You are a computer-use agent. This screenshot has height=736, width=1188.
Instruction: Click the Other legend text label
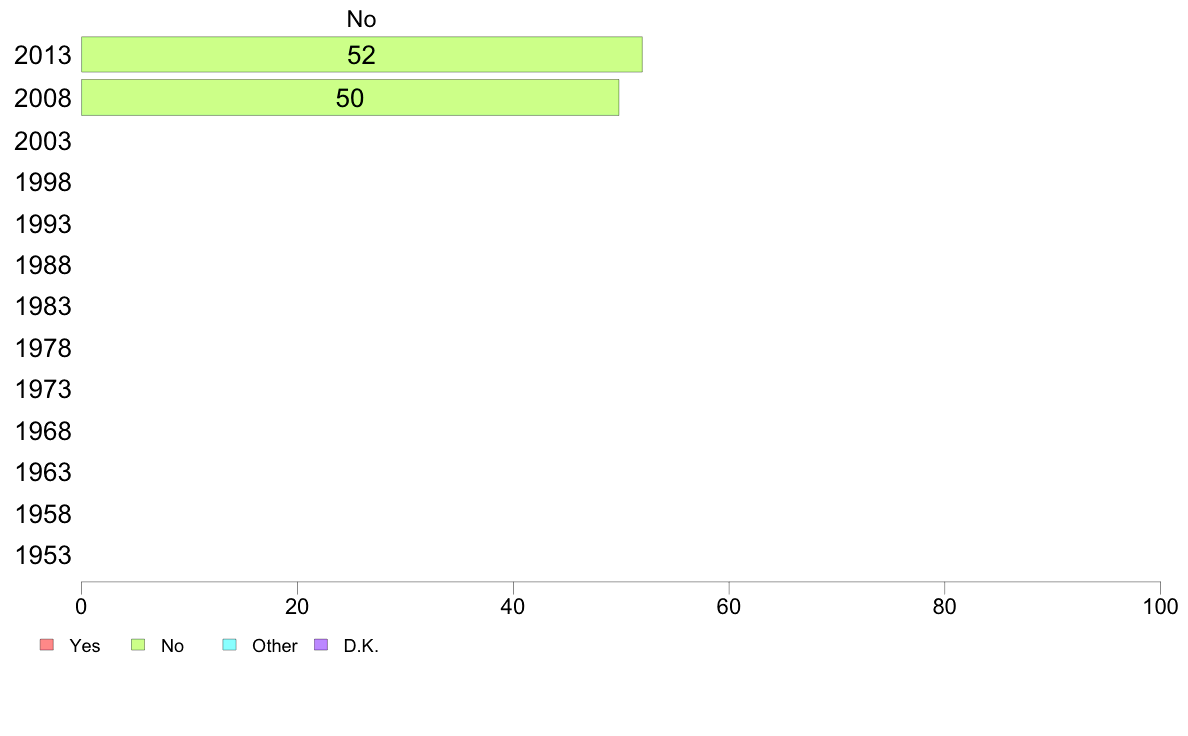coord(274,646)
